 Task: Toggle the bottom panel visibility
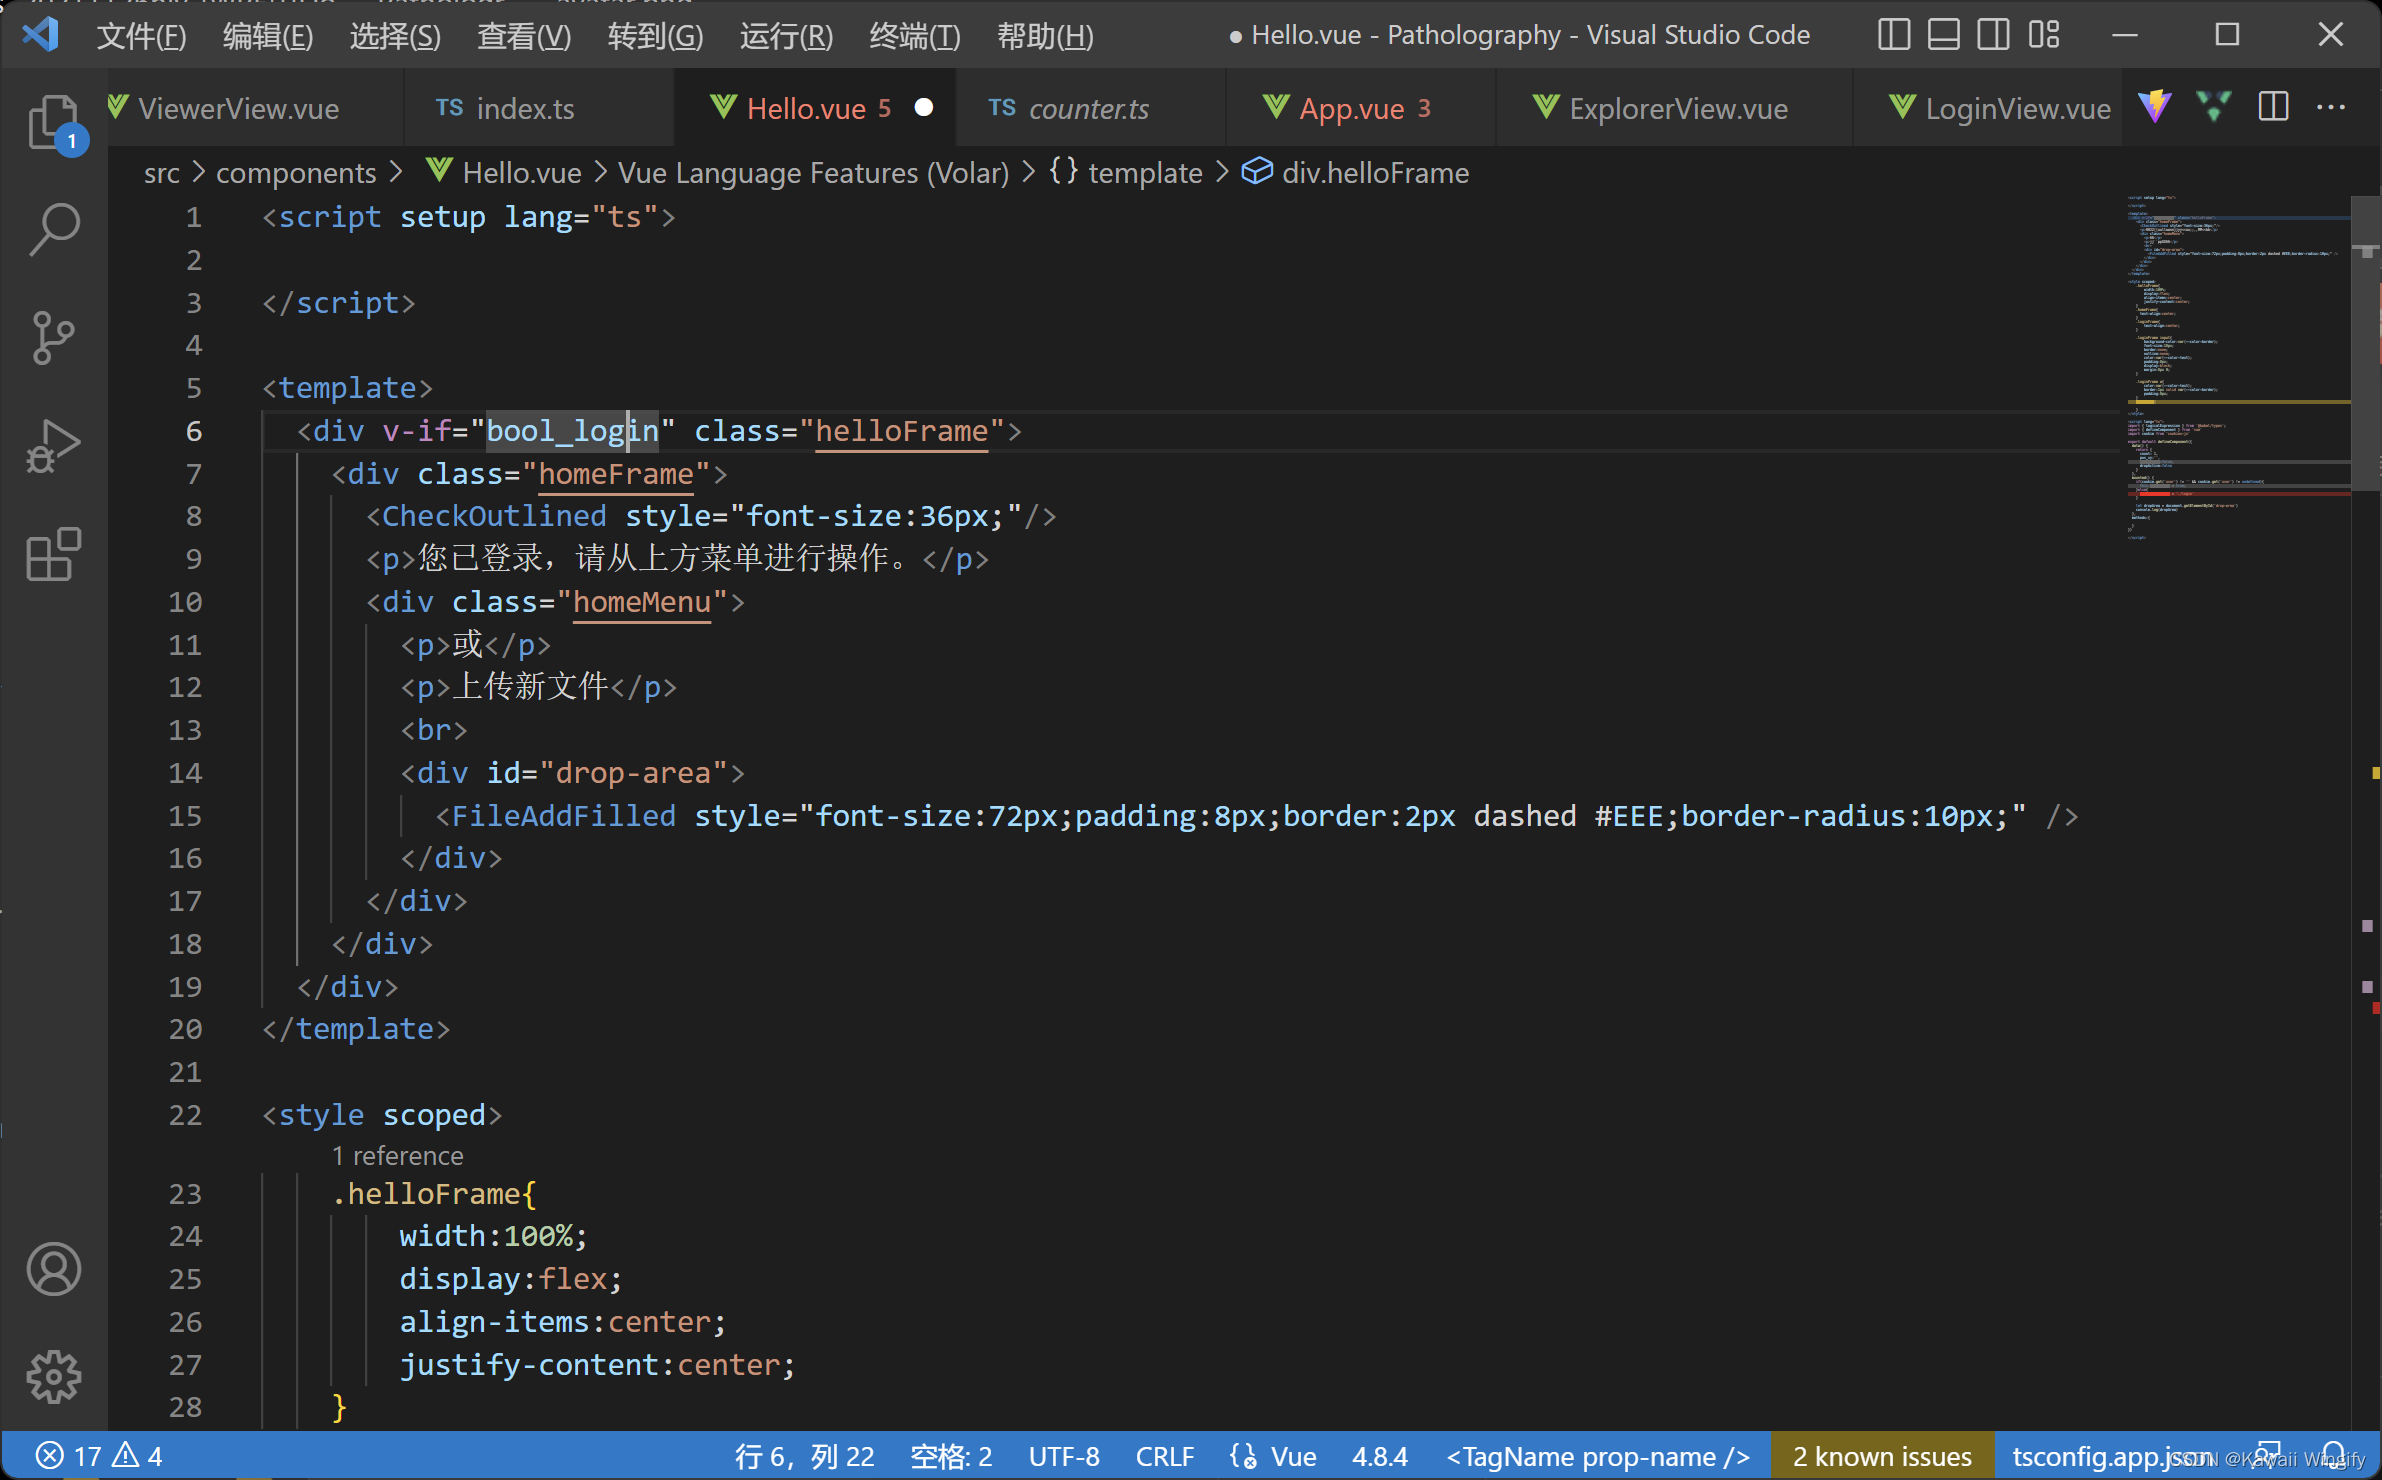[1943, 34]
